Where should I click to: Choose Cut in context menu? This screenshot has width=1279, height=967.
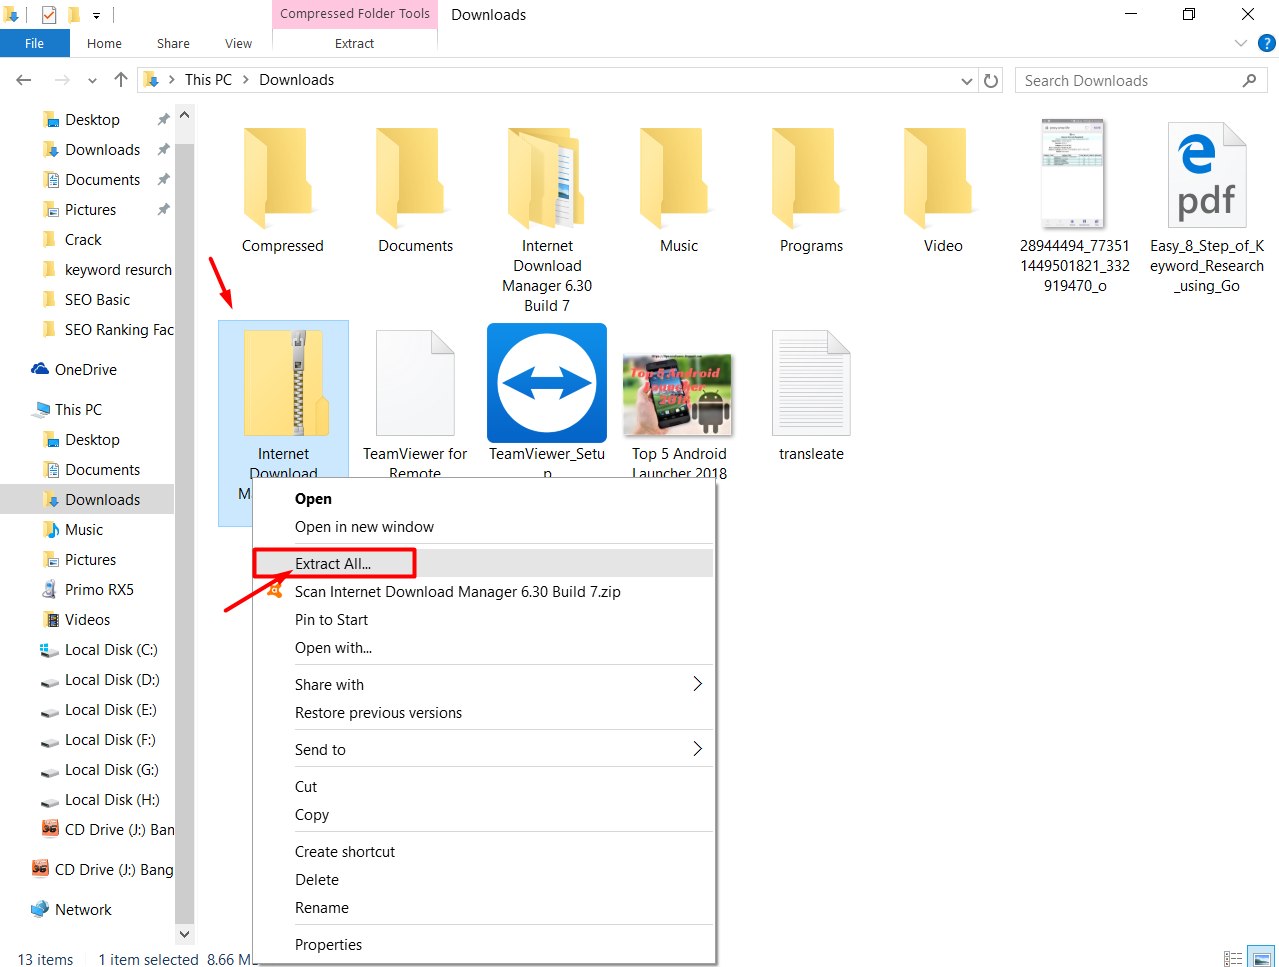click(x=484, y=787)
